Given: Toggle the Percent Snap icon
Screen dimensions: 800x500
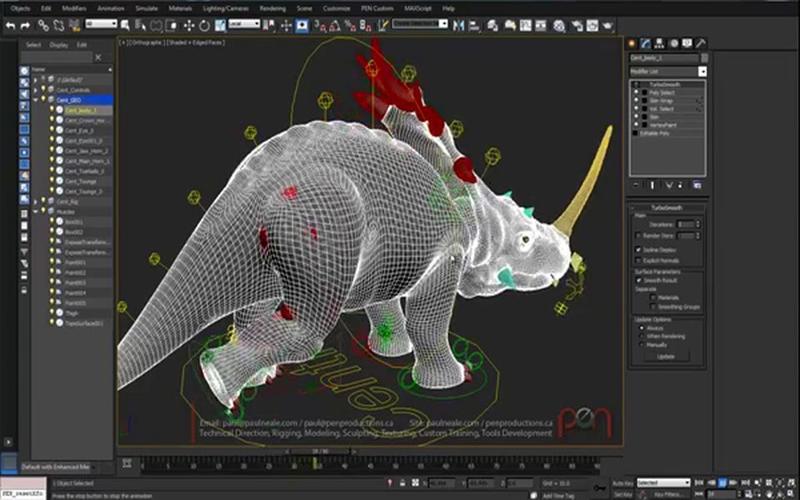Looking at the screenshot, I should click(x=350, y=26).
